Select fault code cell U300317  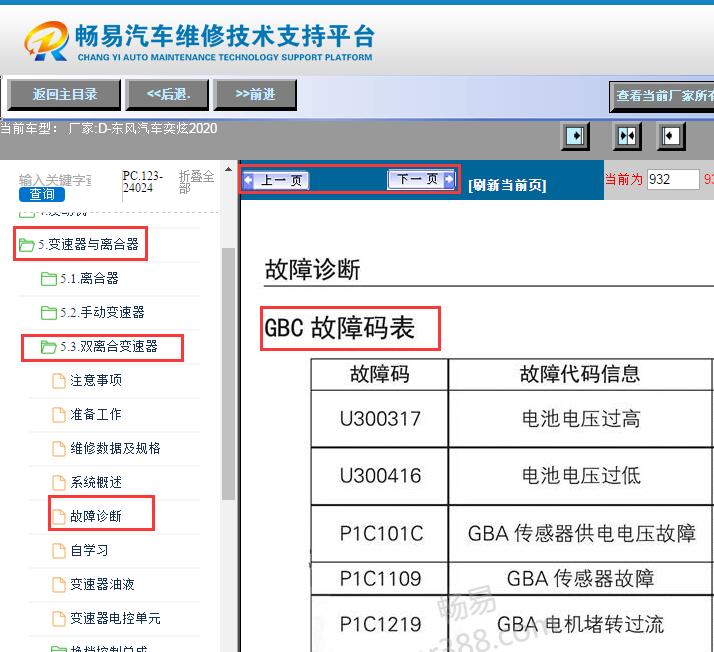(380, 419)
